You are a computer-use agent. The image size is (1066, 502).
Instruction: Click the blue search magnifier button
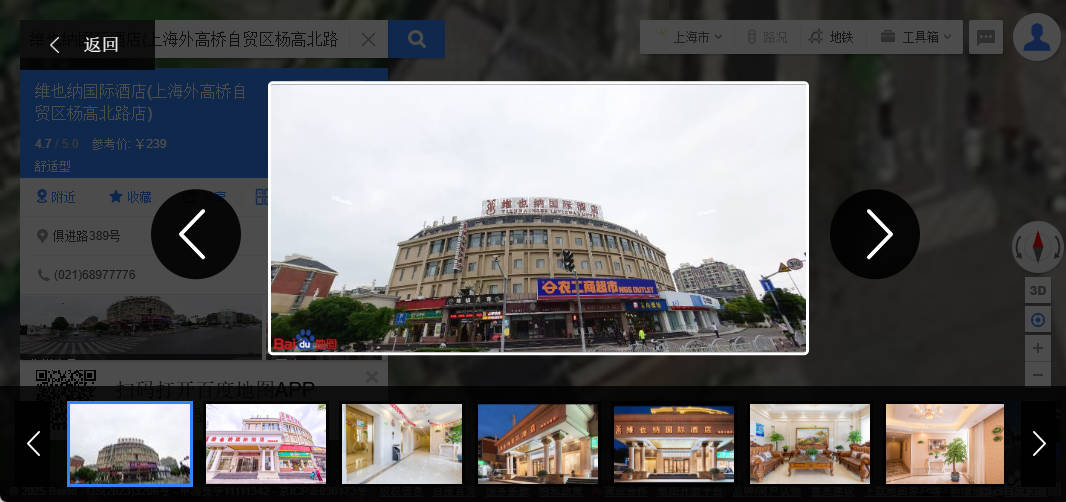[x=416, y=40]
